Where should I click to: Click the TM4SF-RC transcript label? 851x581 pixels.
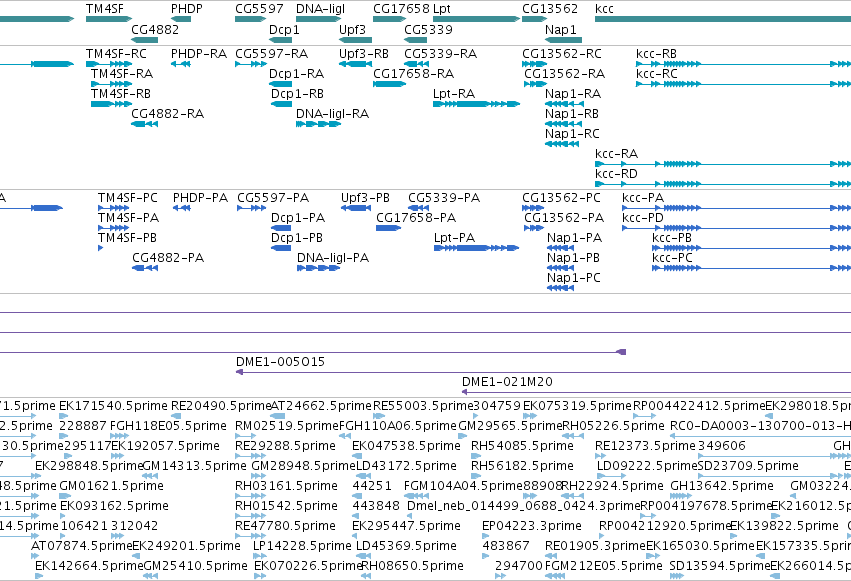pyautogui.click(x=116, y=54)
